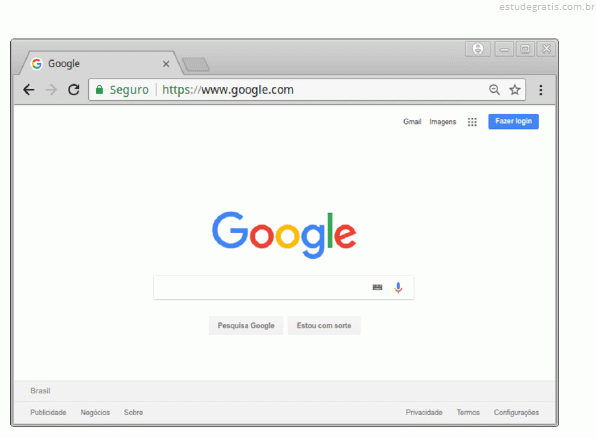This screenshot has width=596, height=438.
Task: Click the forward navigation arrow
Action: [x=51, y=90]
